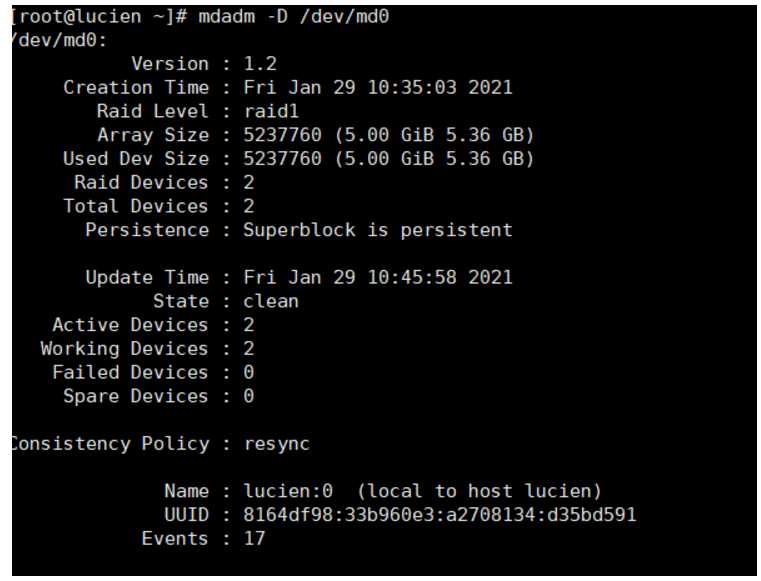761x581 pixels.
Task: Click the Creation Time timestamp value
Action: click(x=377, y=87)
